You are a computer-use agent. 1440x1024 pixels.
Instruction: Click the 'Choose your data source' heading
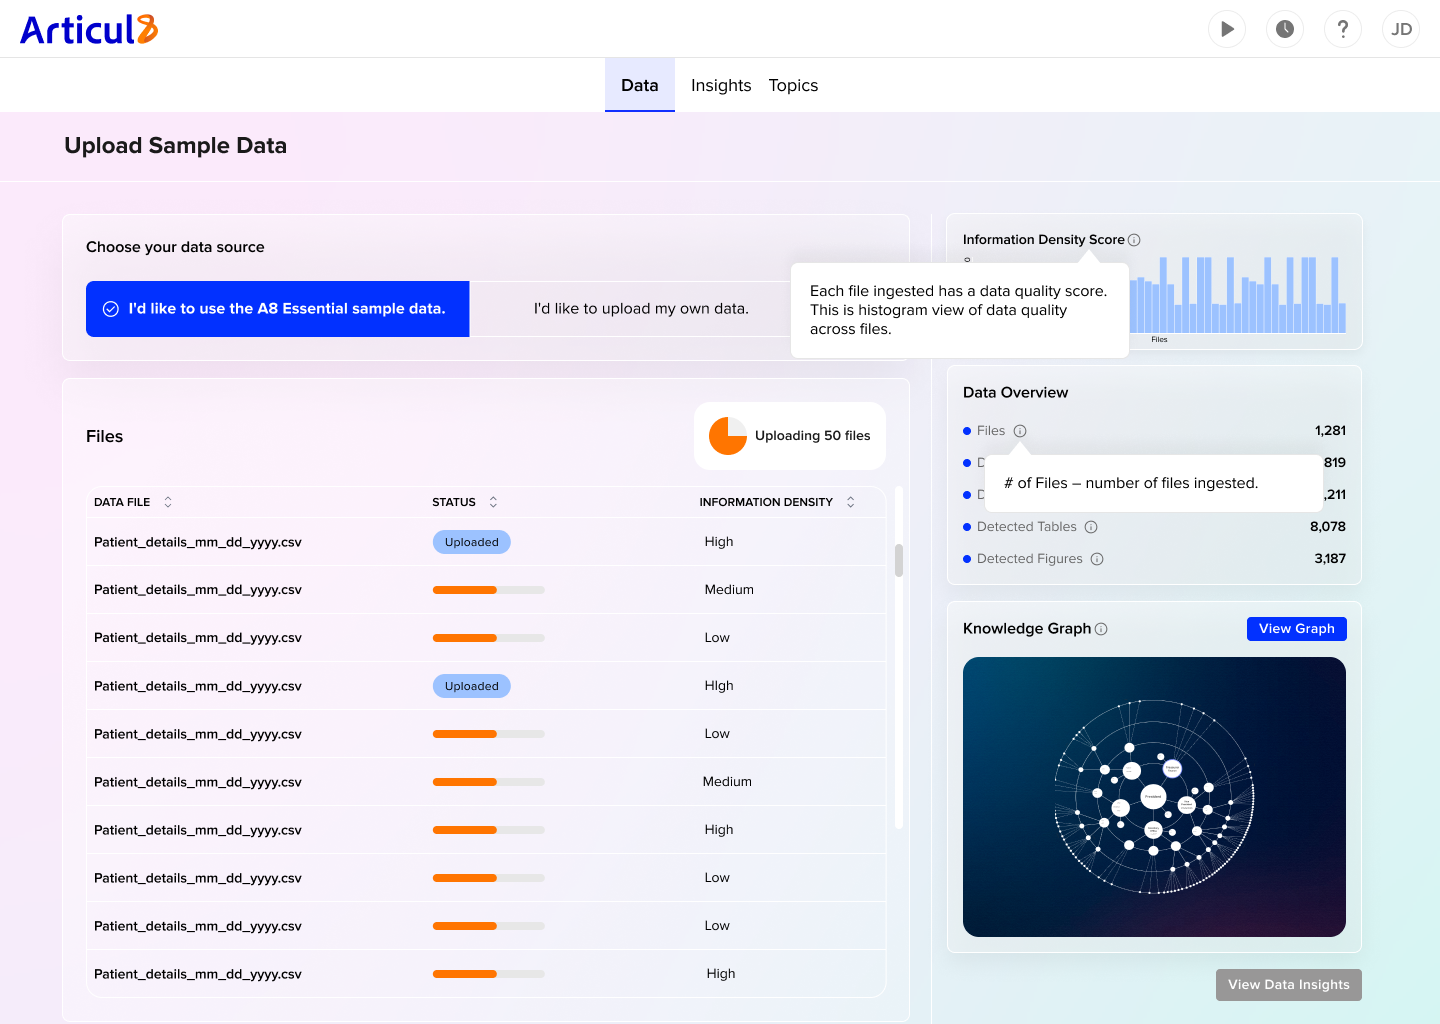[175, 247]
